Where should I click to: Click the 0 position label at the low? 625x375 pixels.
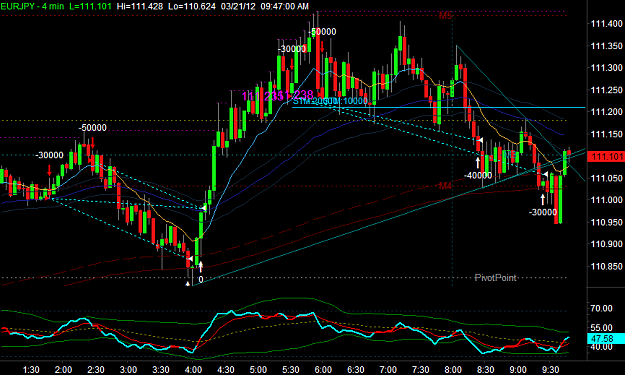[x=200, y=279]
